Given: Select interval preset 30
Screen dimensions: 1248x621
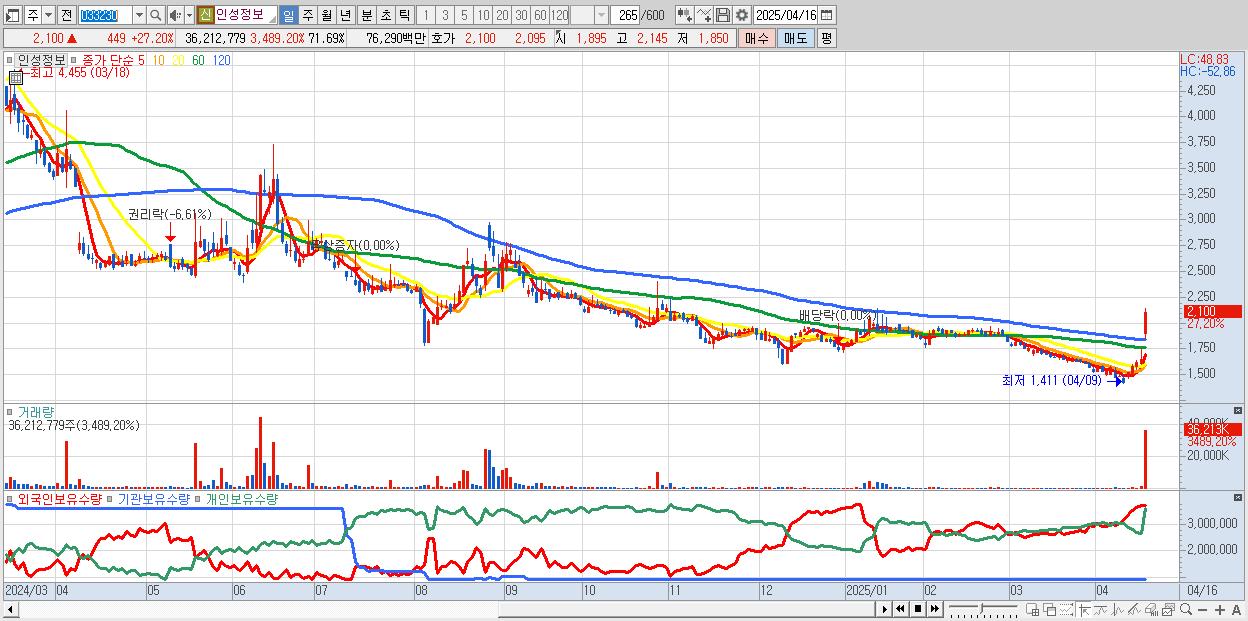Looking at the screenshot, I should [x=521, y=15].
